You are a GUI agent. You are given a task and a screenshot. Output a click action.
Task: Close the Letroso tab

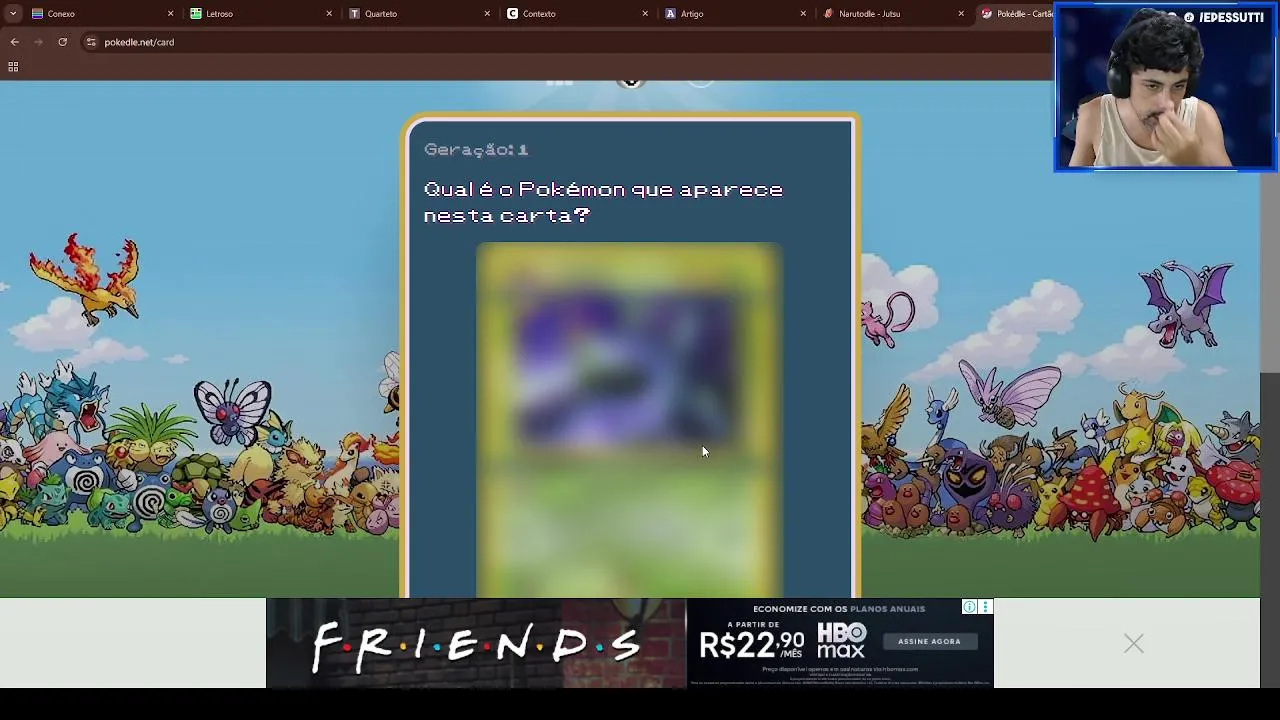pos(329,14)
